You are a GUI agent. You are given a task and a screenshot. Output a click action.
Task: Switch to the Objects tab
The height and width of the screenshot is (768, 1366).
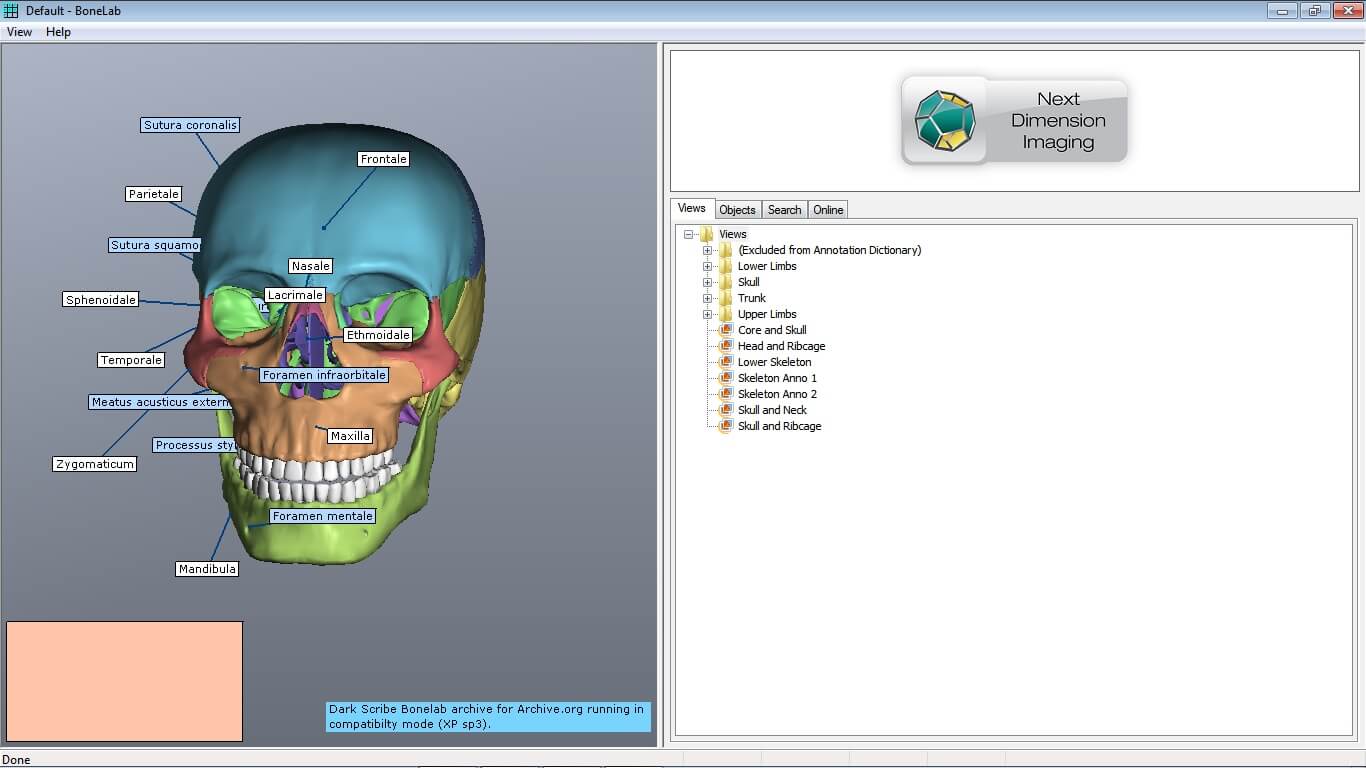[x=737, y=209]
